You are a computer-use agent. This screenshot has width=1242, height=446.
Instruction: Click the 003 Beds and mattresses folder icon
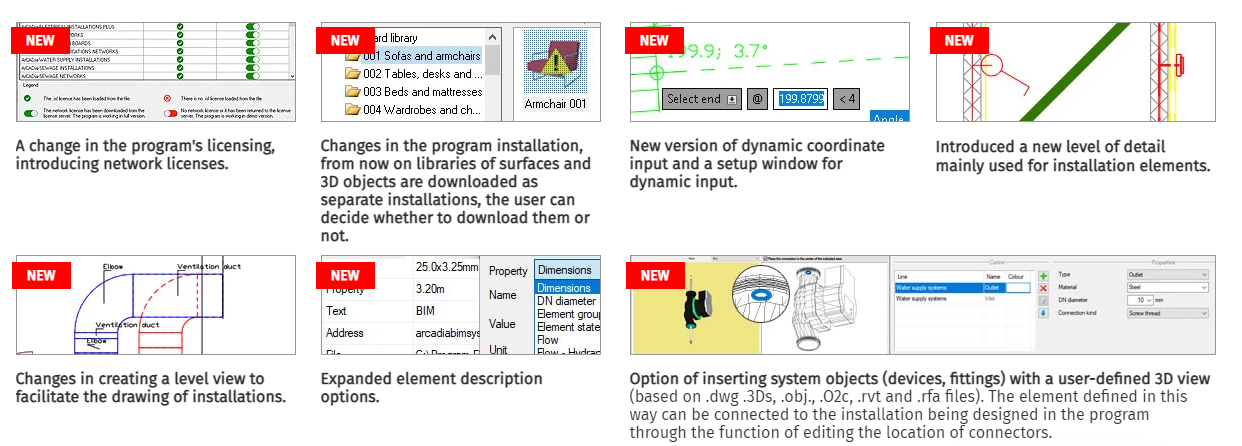(x=352, y=92)
